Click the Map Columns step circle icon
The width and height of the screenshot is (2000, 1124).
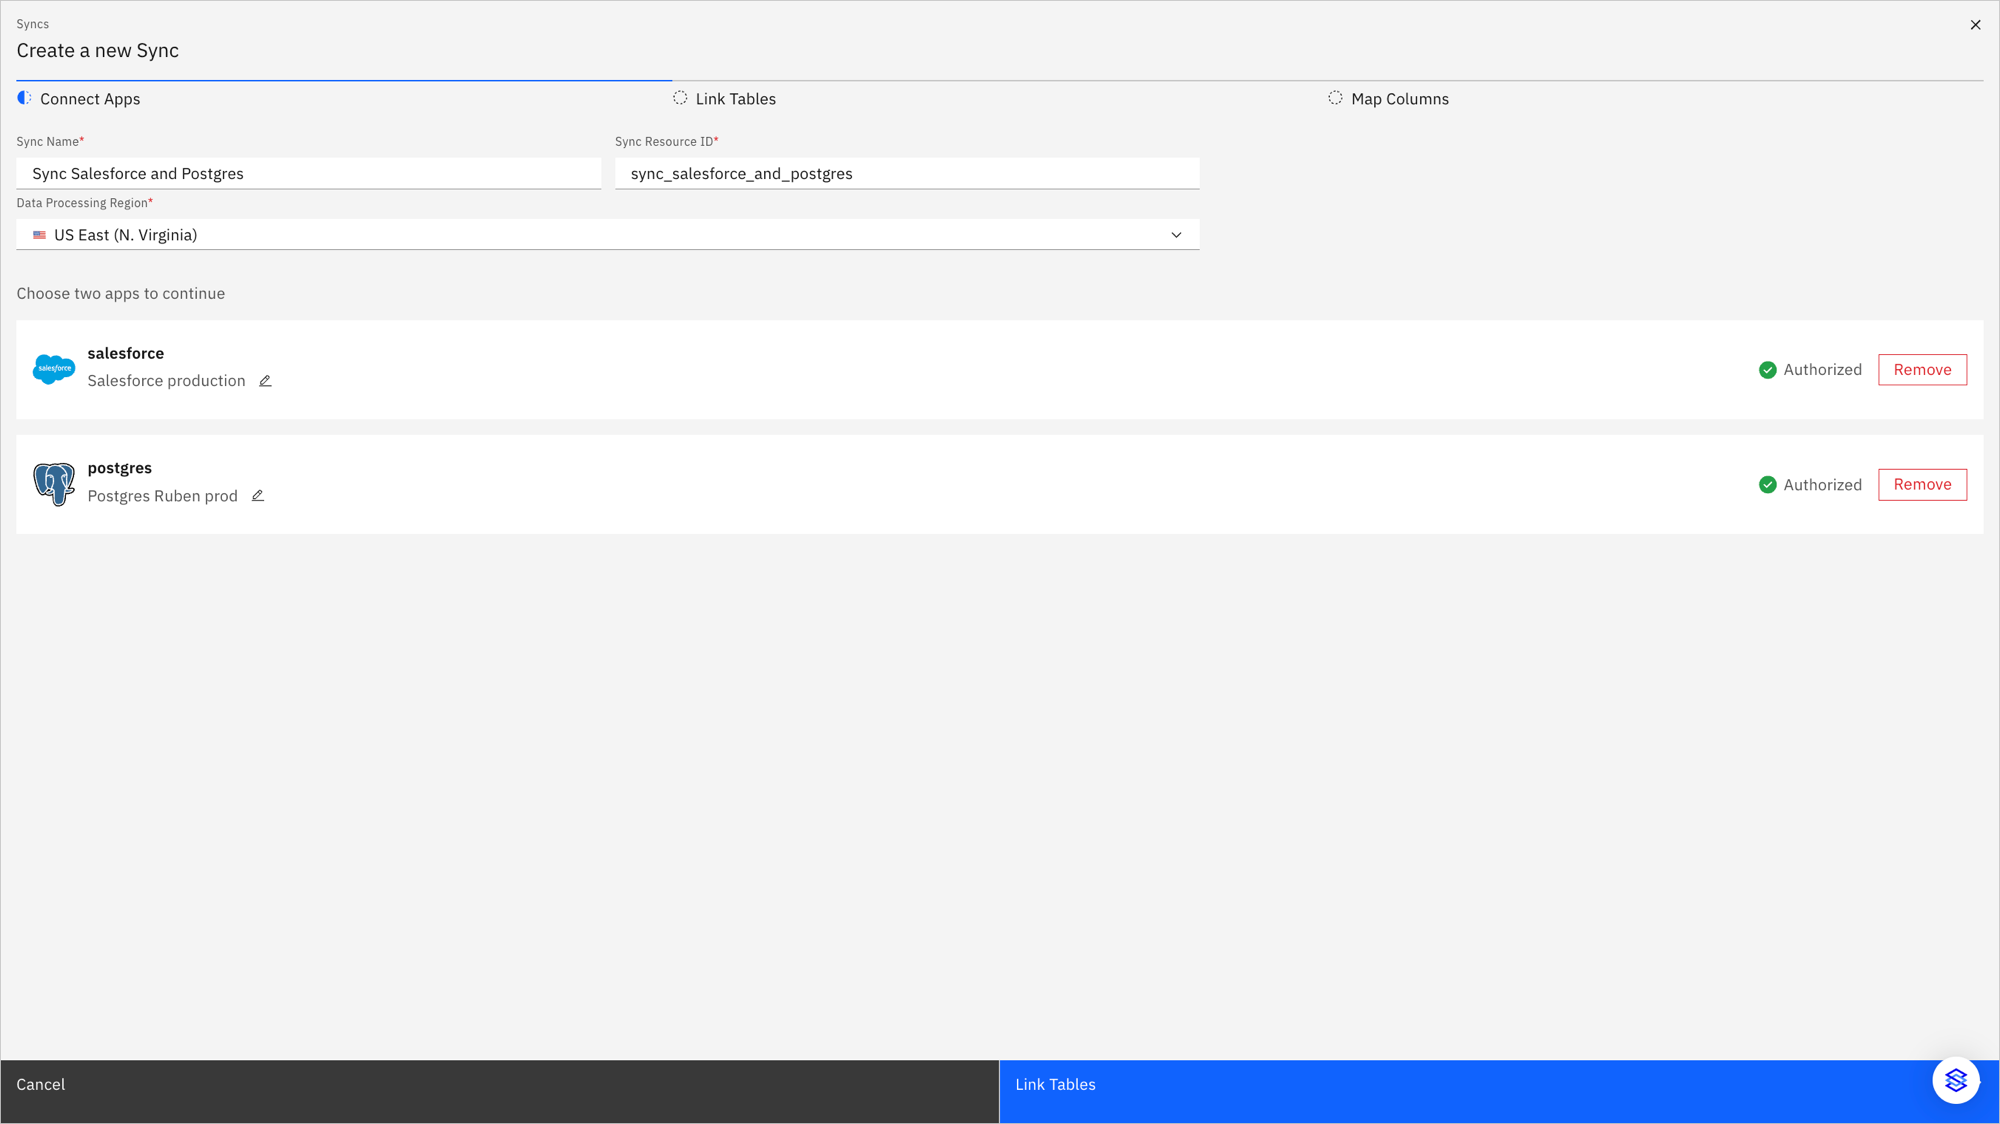click(1335, 98)
